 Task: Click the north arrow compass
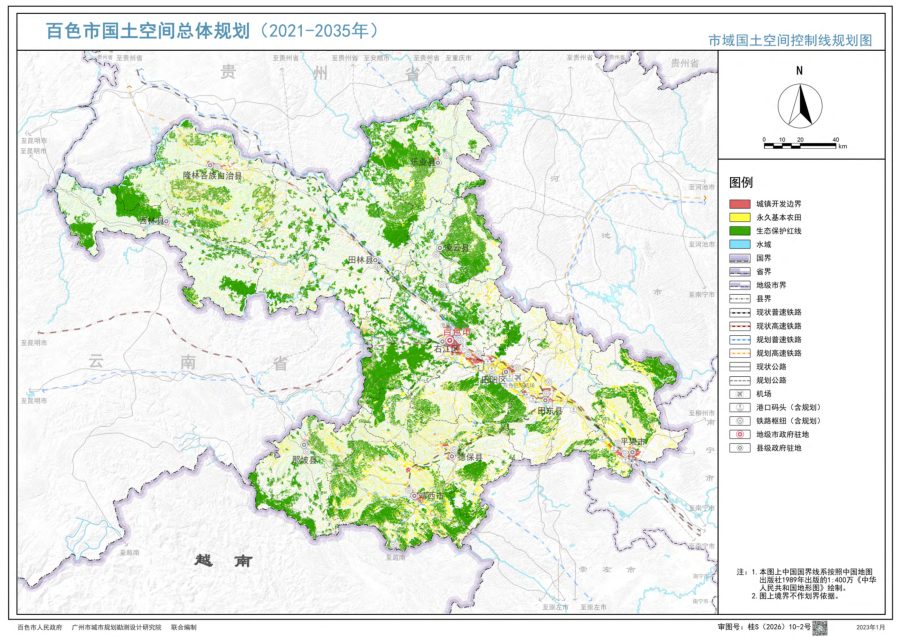pos(800,106)
